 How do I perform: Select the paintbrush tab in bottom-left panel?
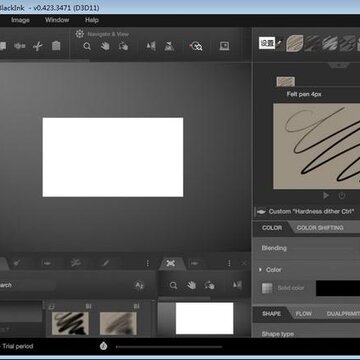coord(17,263)
